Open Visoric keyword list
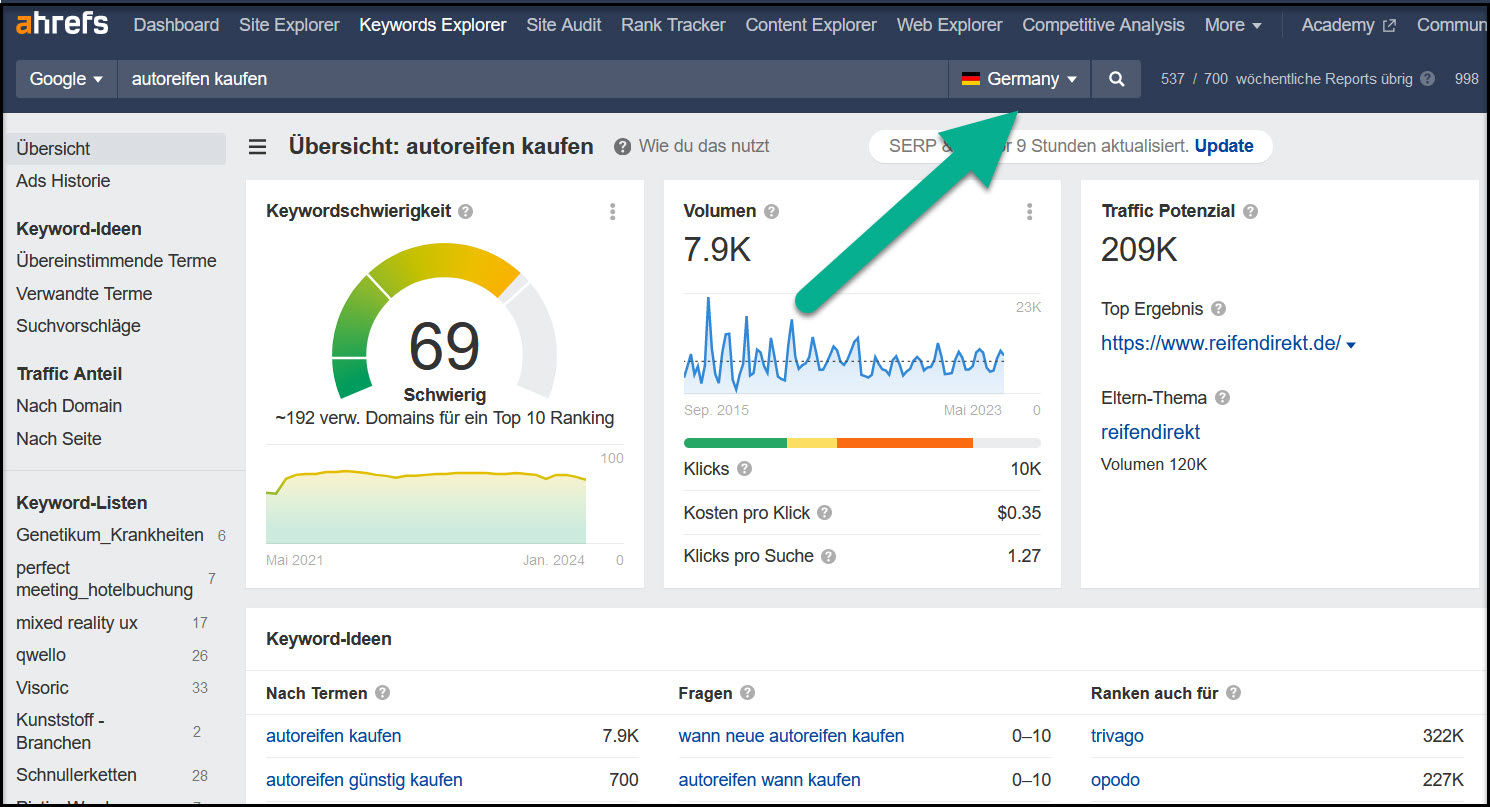The height and width of the screenshot is (807, 1490). click(42, 688)
